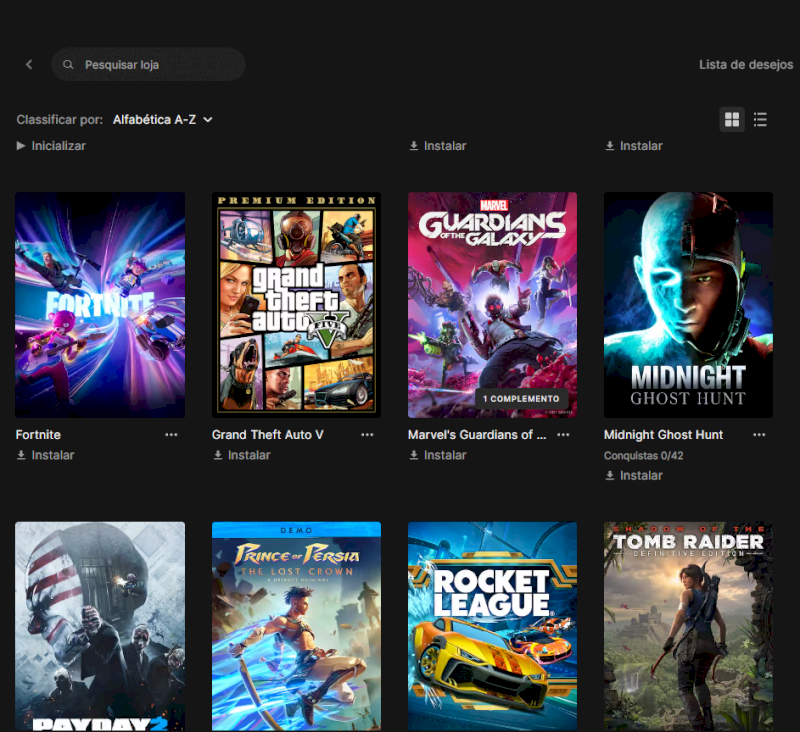Open the Rocket League cover thumbnail

492,626
